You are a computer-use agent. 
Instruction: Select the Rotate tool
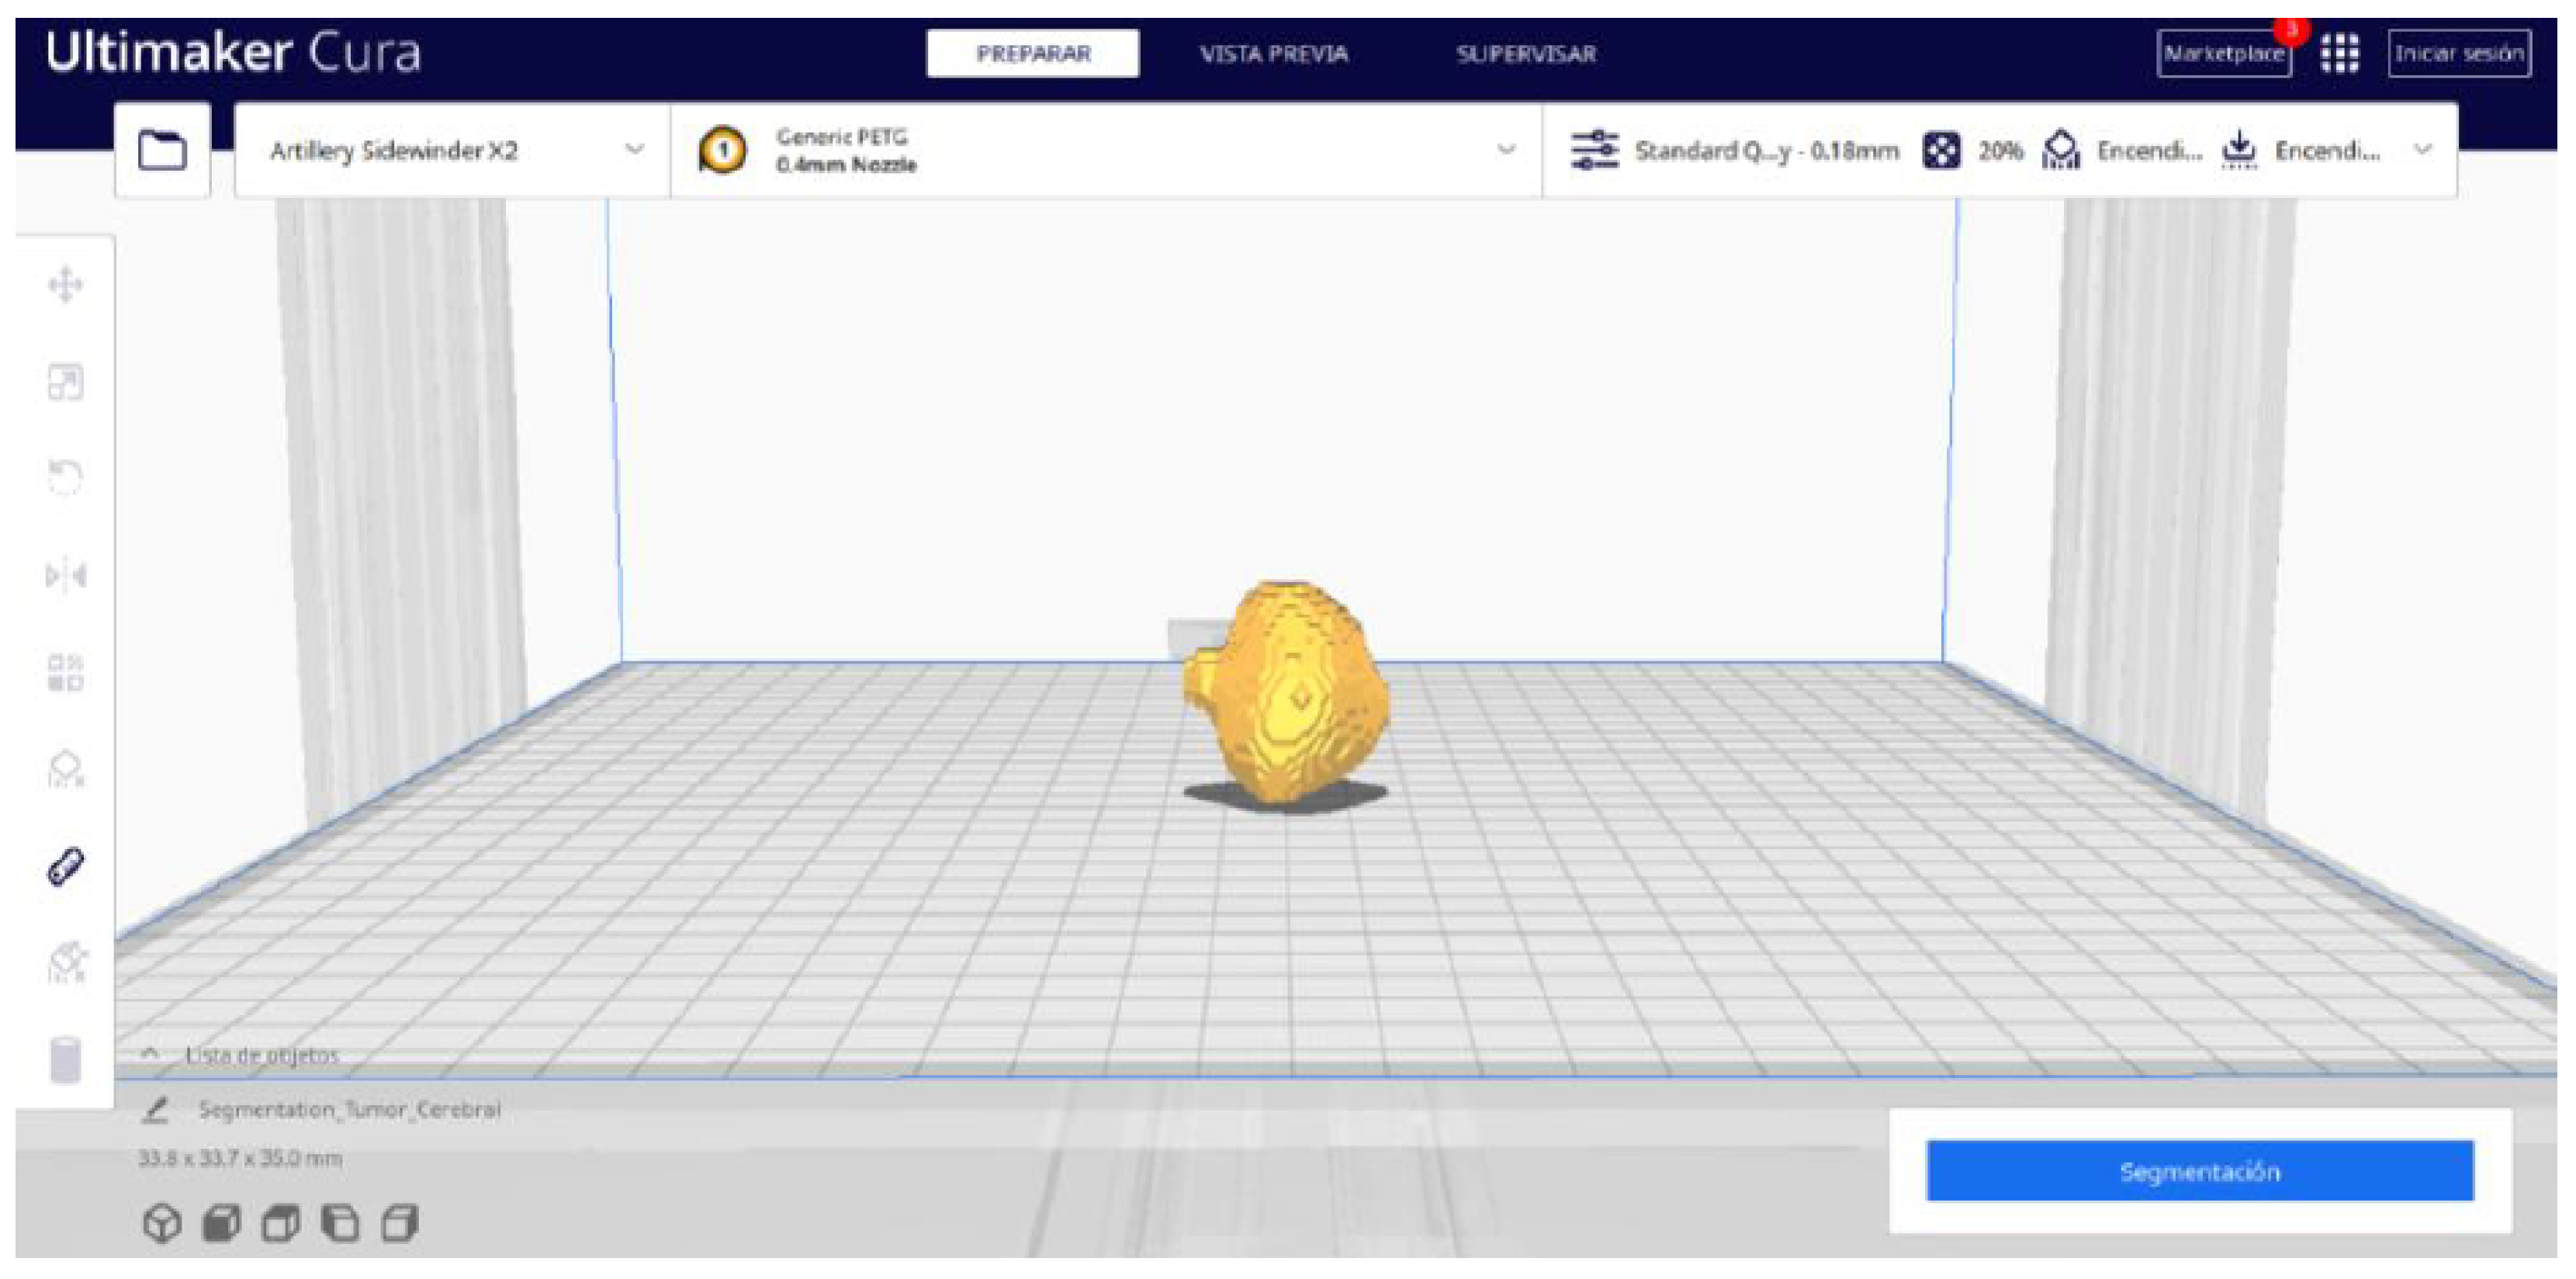click(x=65, y=477)
